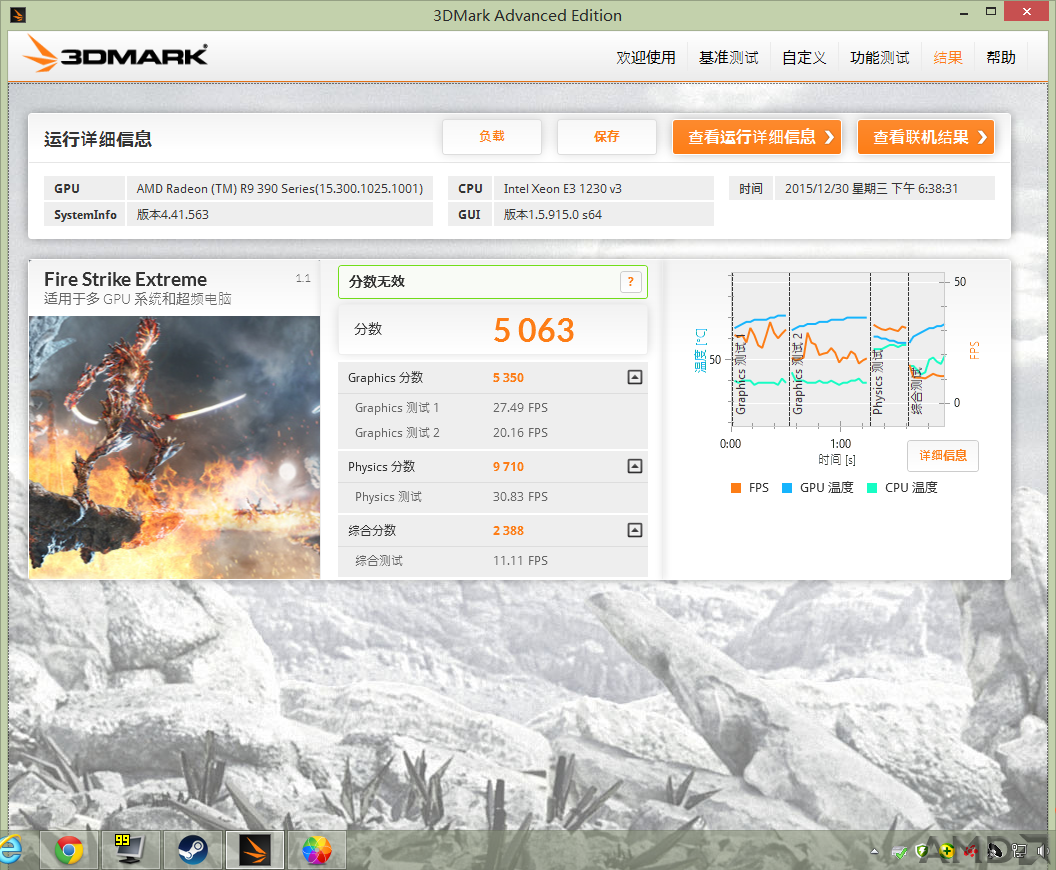Open 详细信息 below the chart
Image resolution: width=1056 pixels, height=870 pixels.
tap(943, 456)
